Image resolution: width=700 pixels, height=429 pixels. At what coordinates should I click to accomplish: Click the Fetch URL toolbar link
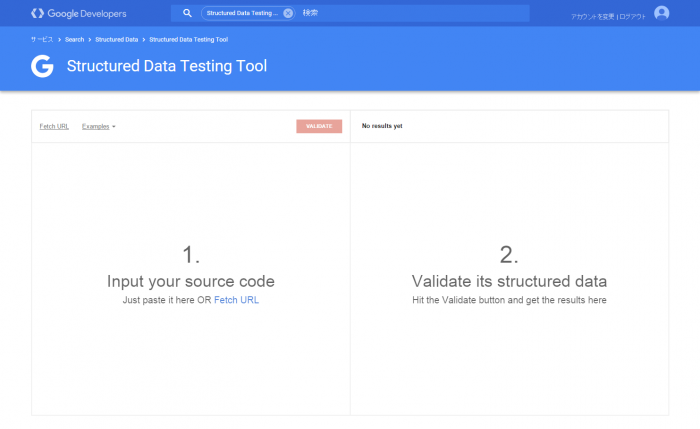click(x=54, y=126)
